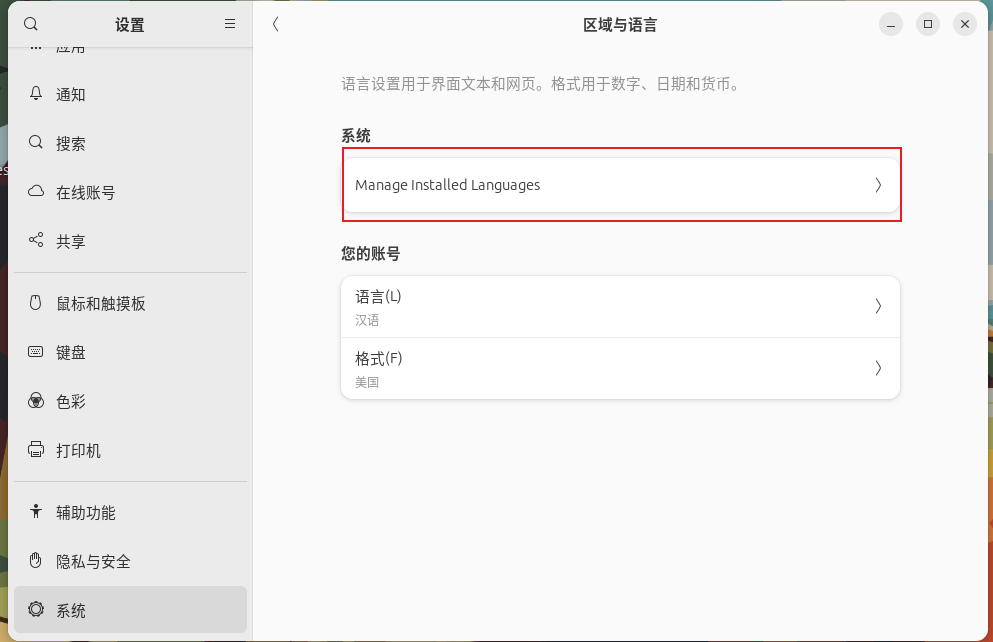Expand the 格式(F) row chevron
993x642 pixels.
click(878, 368)
